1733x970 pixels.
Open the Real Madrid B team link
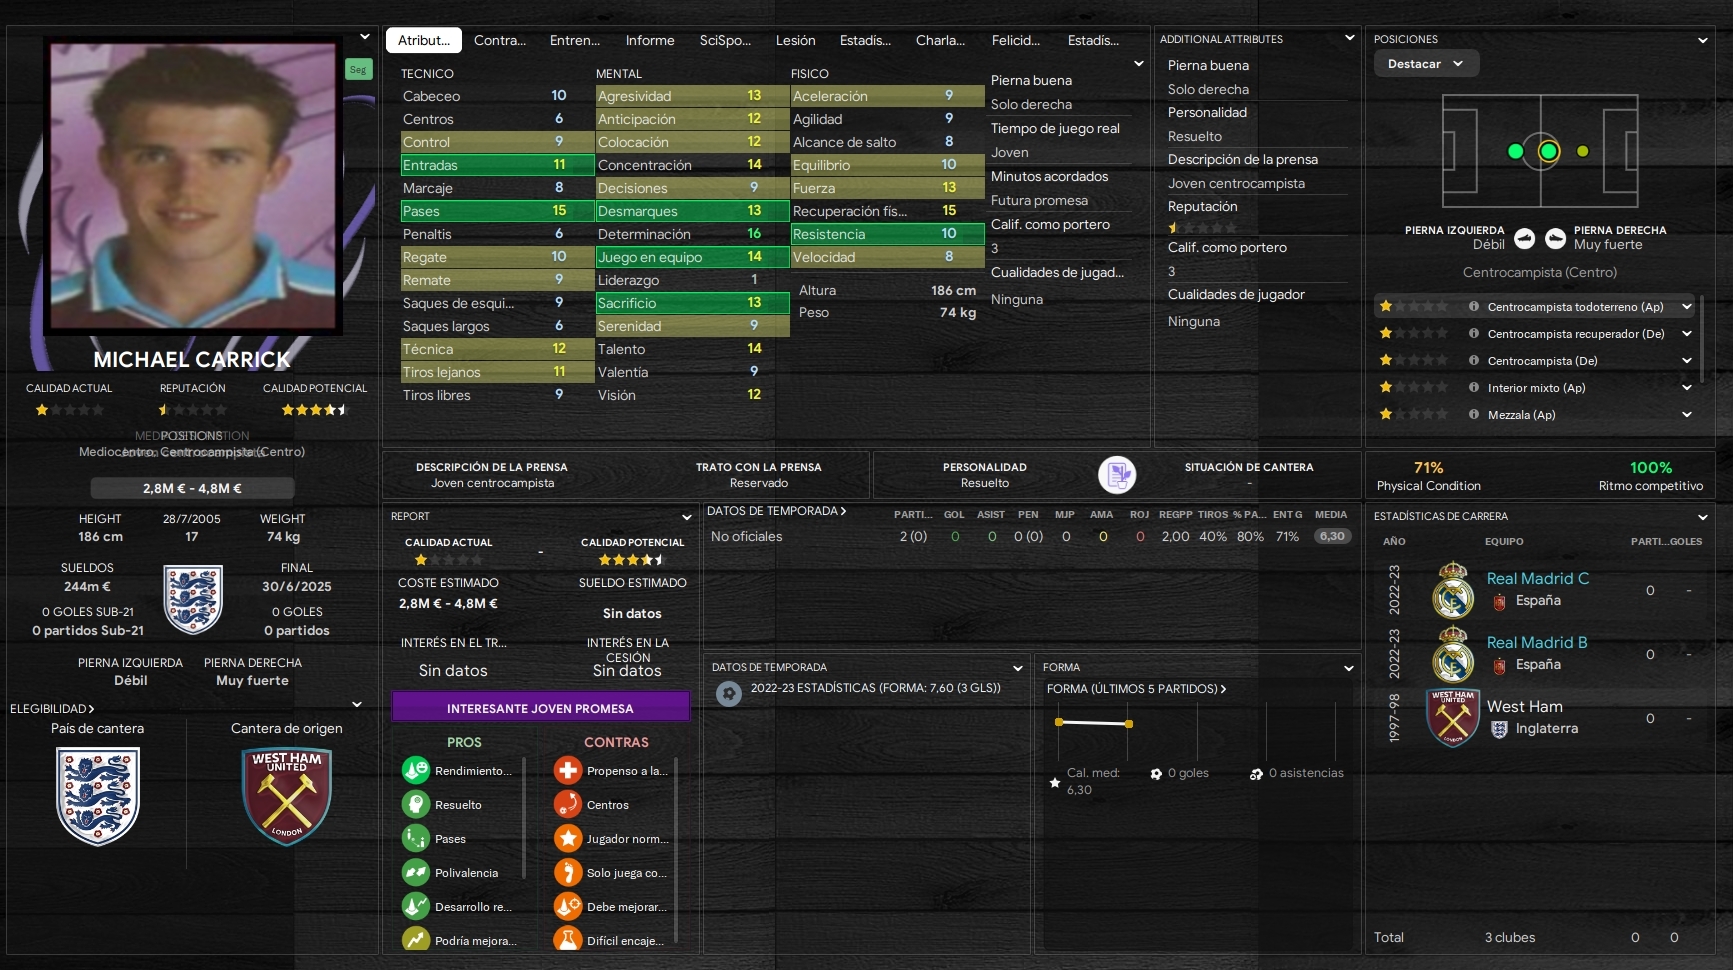[1537, 643]
